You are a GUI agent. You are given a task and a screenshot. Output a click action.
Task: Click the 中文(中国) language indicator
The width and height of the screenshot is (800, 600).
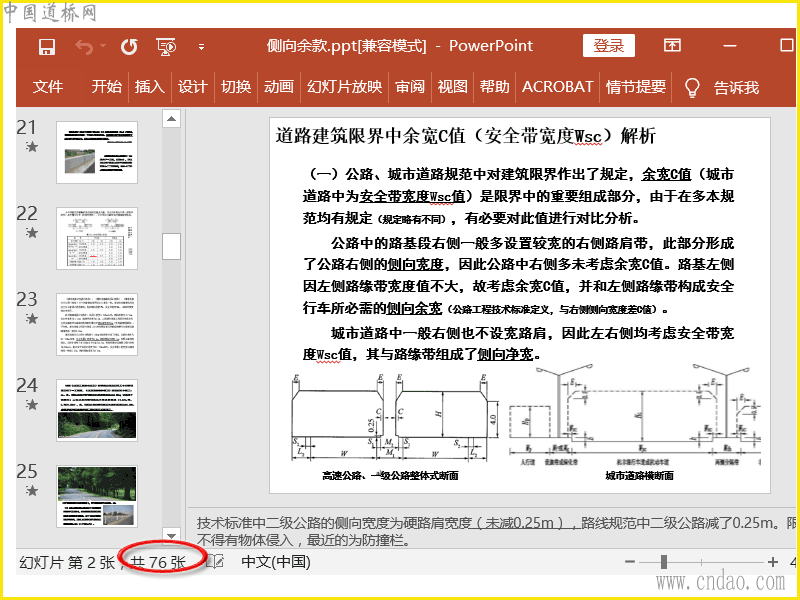[x=276, y=562]
